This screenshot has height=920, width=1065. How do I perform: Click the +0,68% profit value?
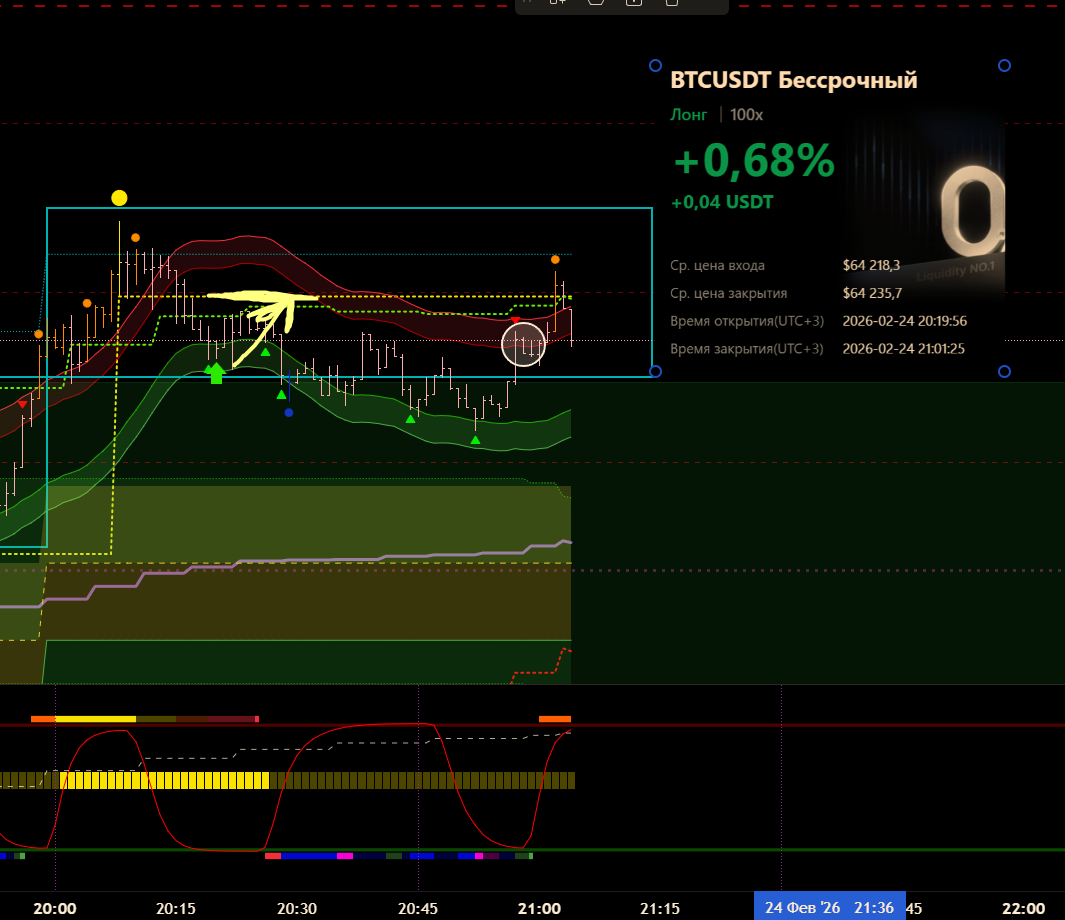point(753,161)
